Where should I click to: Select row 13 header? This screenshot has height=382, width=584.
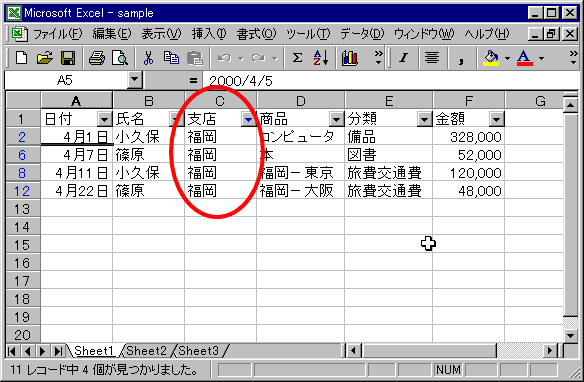22,209
